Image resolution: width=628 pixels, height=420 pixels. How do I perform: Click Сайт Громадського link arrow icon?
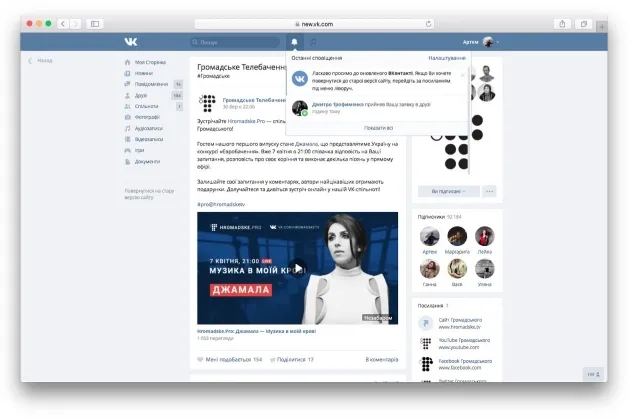click(426, 323)
